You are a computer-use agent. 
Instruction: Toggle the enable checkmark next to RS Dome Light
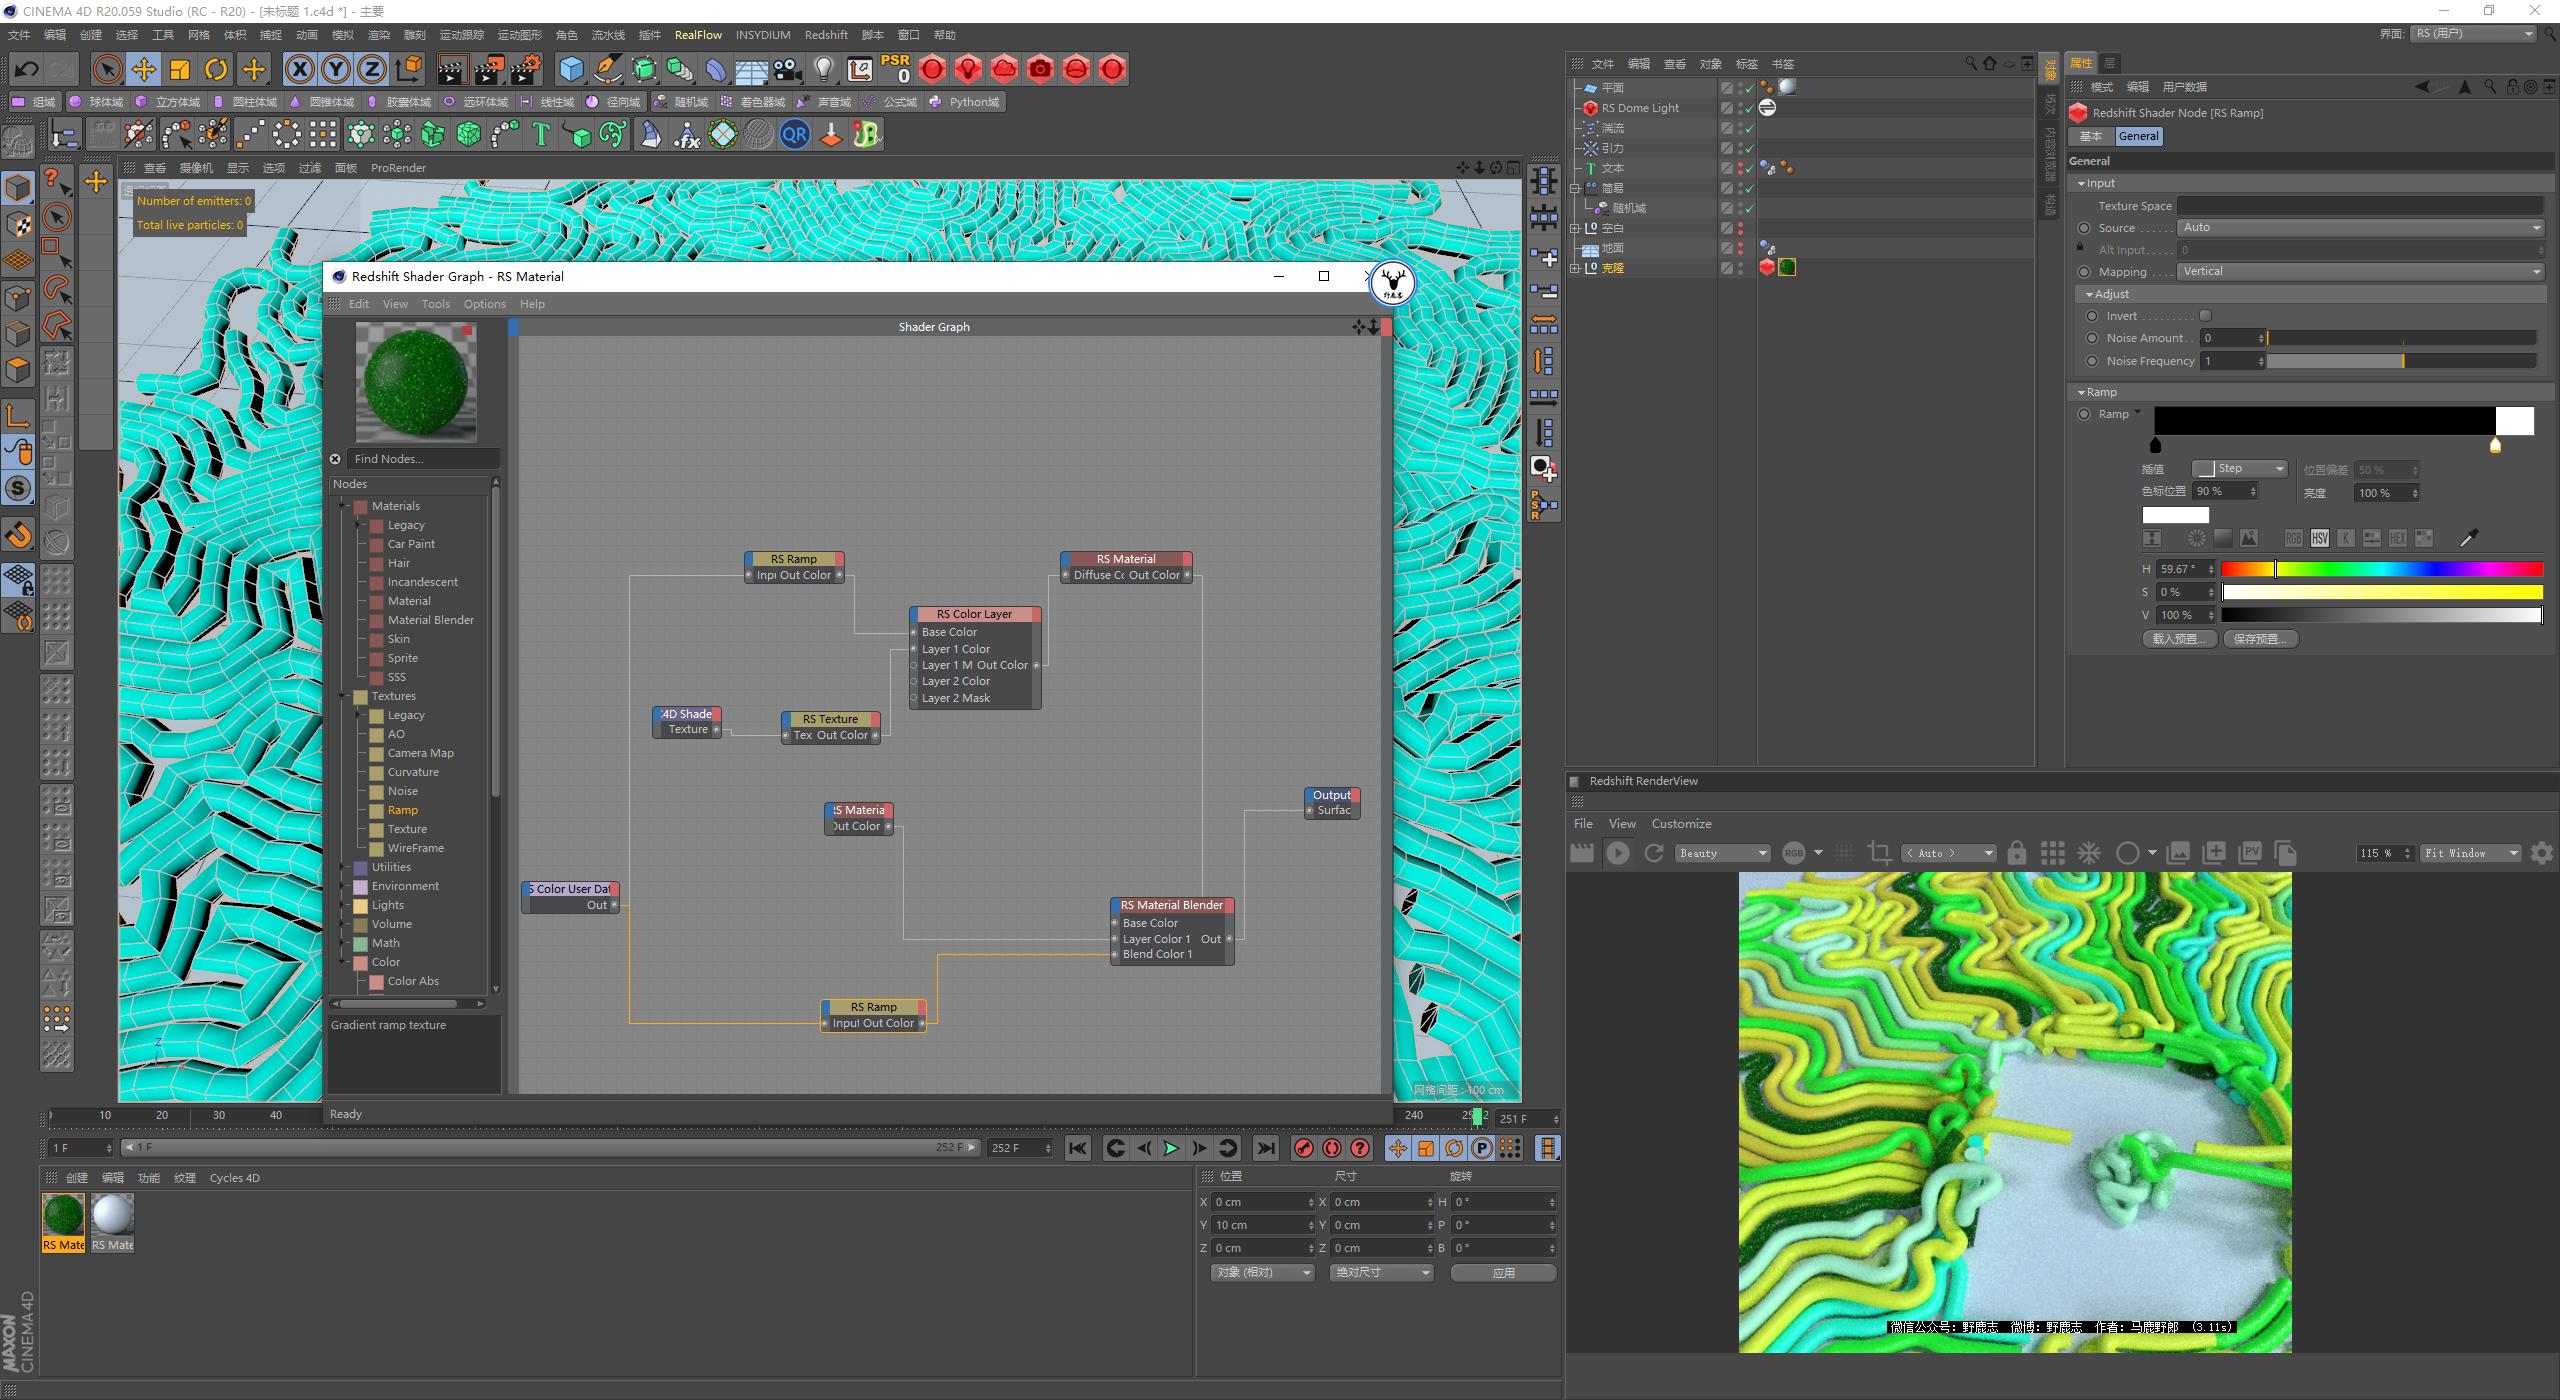[x=1749, y=108]
